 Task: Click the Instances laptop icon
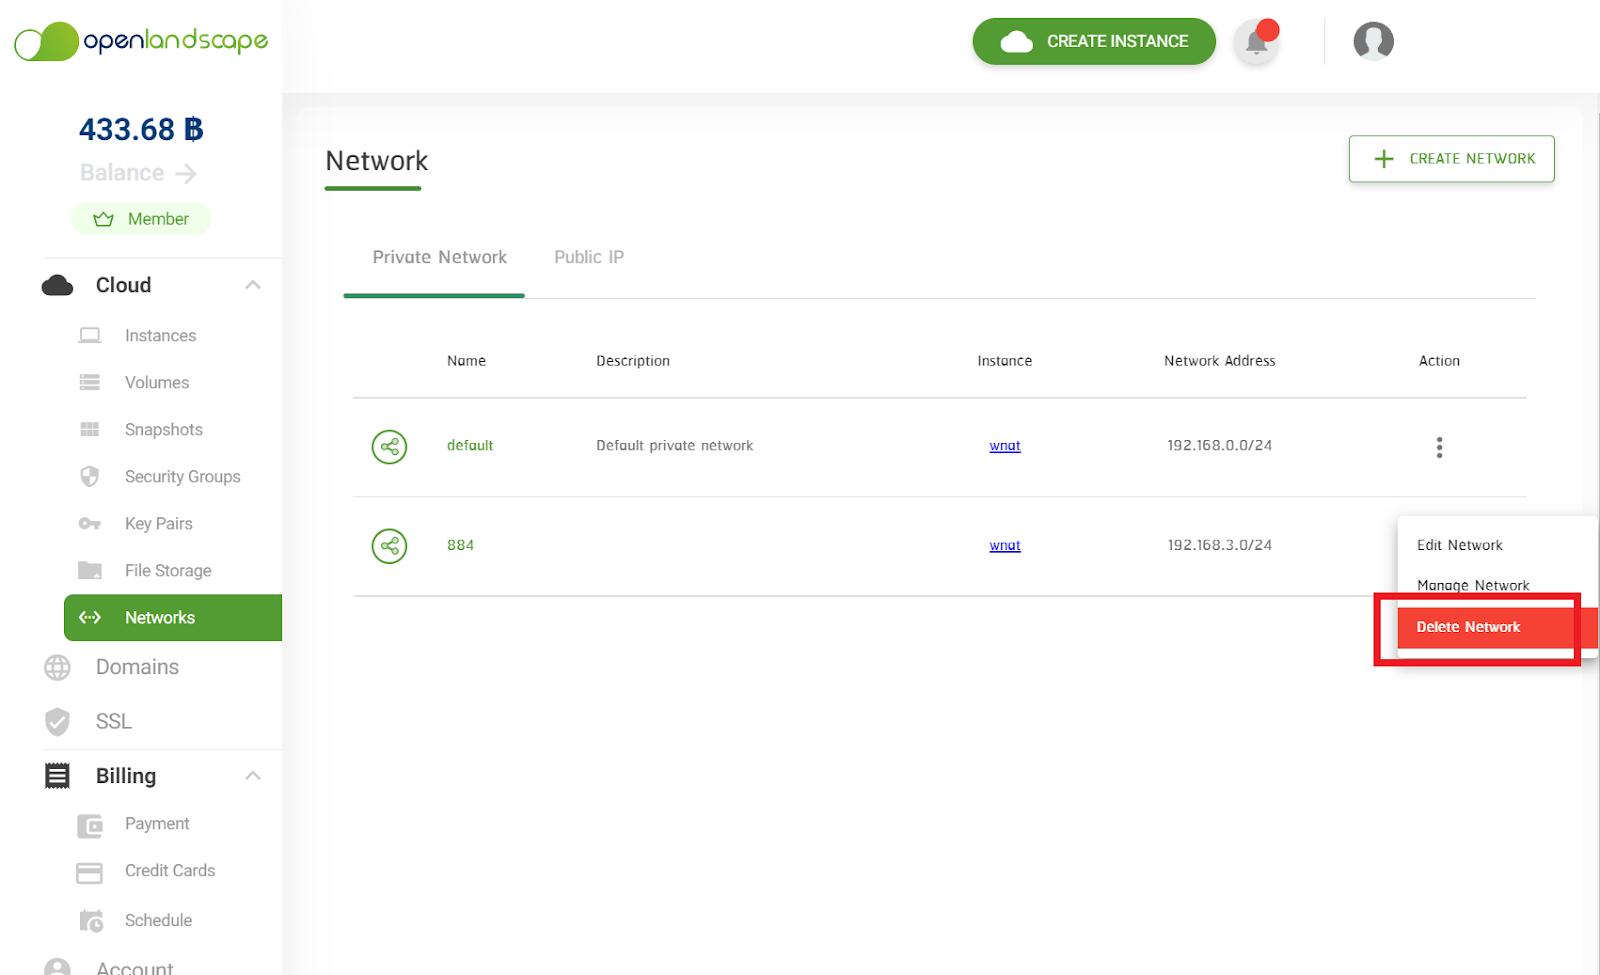pos(90,336)
